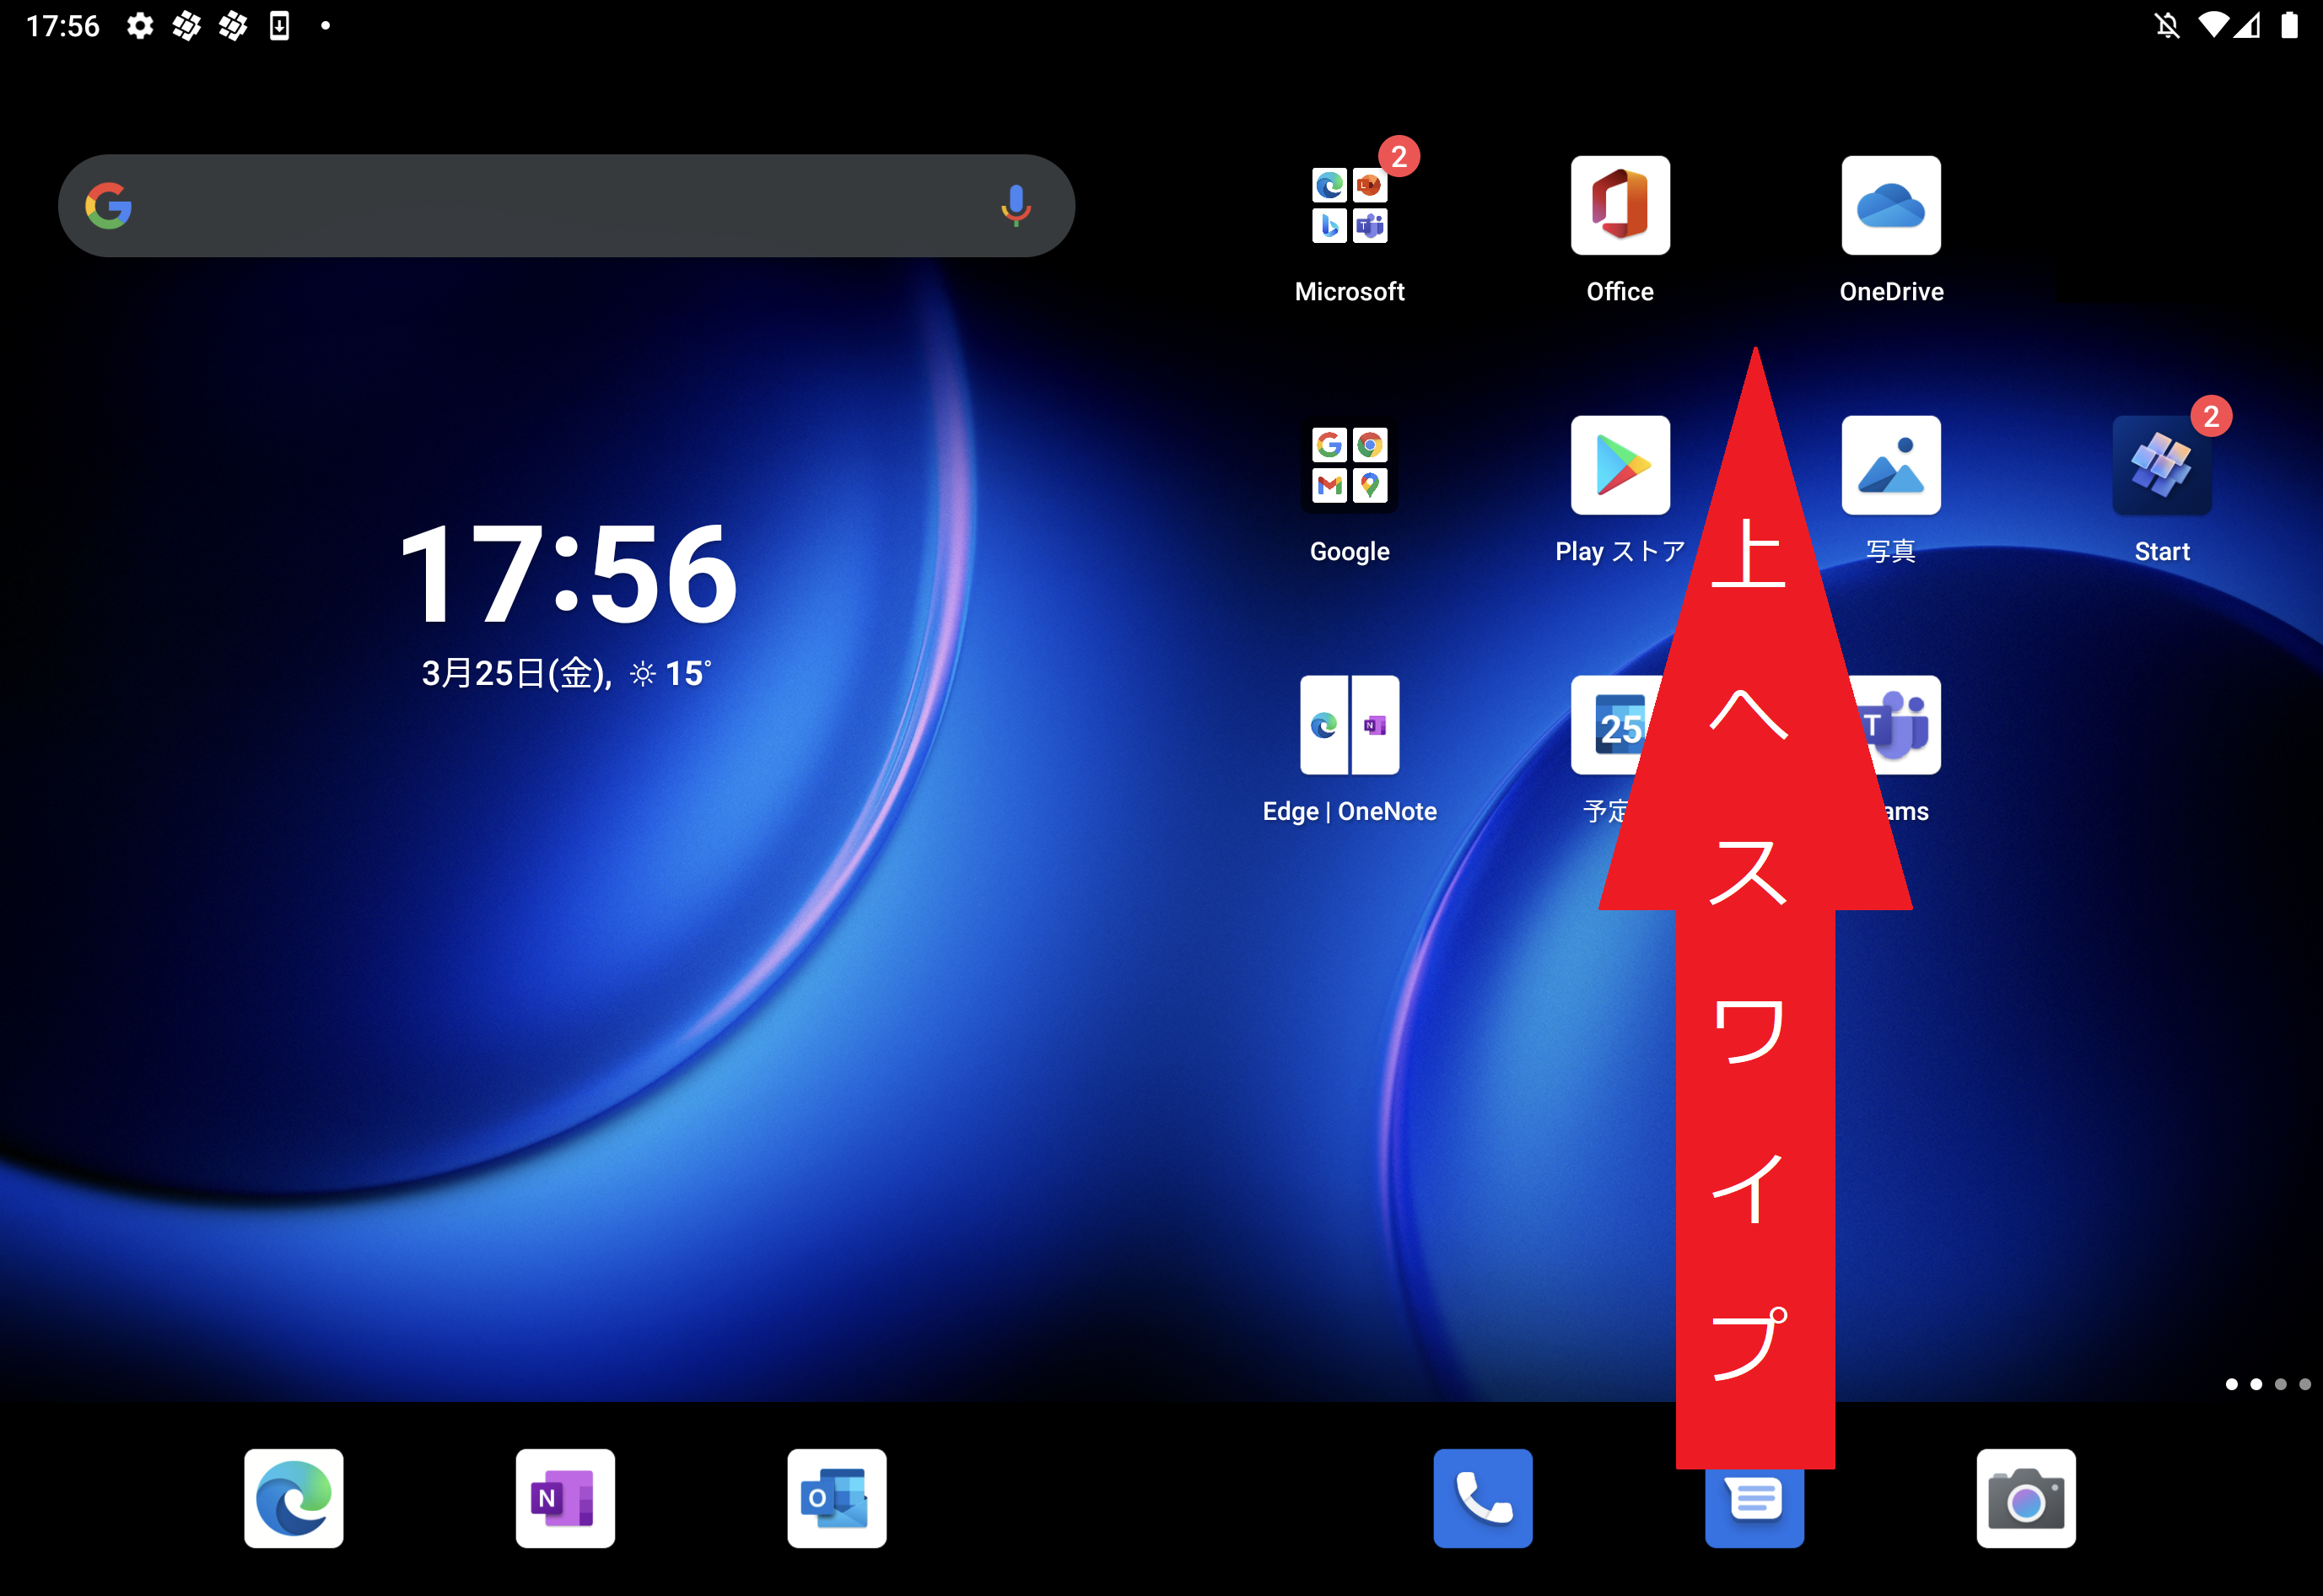Tap the muted notifications bell icon
Viewport: 2323px width, 1596px height.
click(2167, 25)
